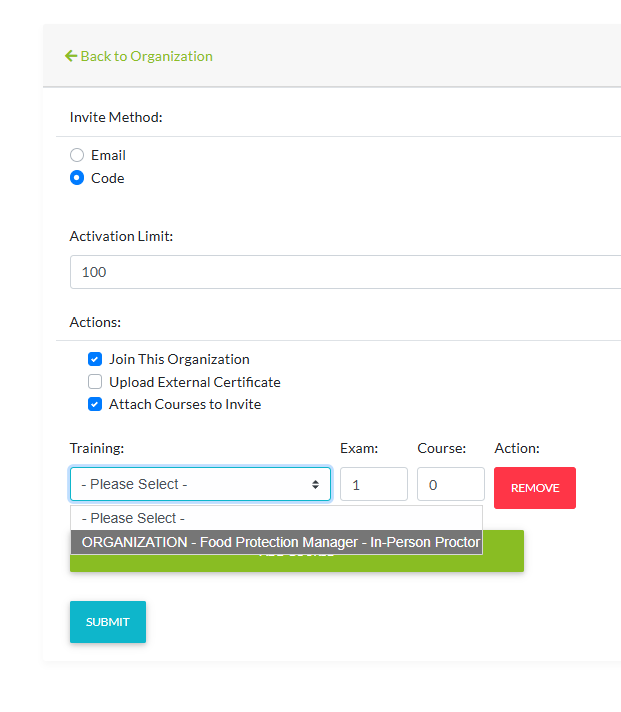Image resolution: width=621 pixels, height=712 pixels.
Task: Click the 'Upload External Certificate' label text
Action: point(194,382)
